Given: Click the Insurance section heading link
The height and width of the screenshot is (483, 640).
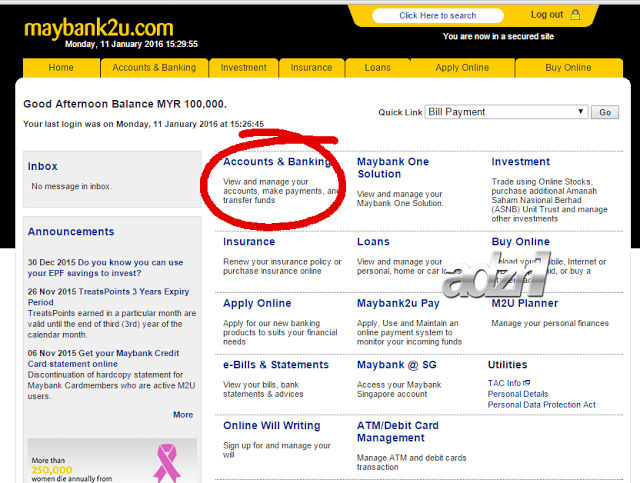Looking at the screenshot, I should pyautogui.click(x=249, y=242).
